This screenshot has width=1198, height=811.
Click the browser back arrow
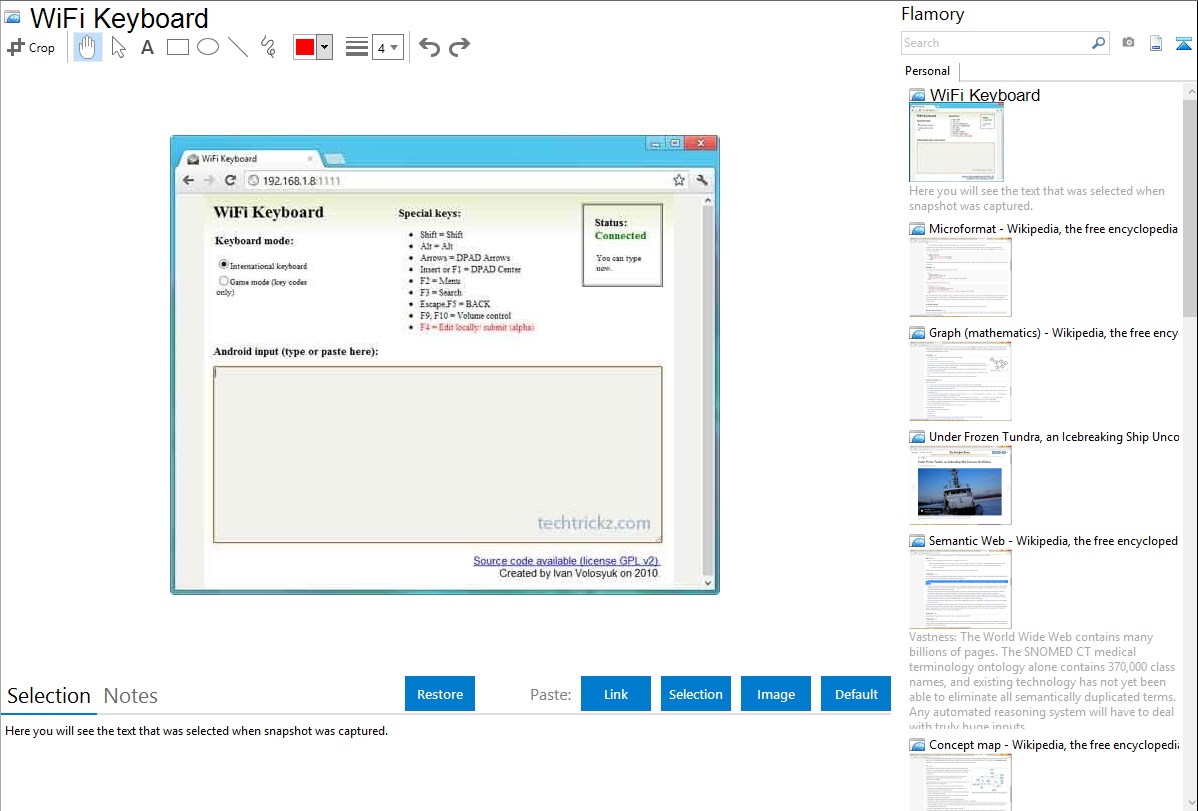coord(189,180)
